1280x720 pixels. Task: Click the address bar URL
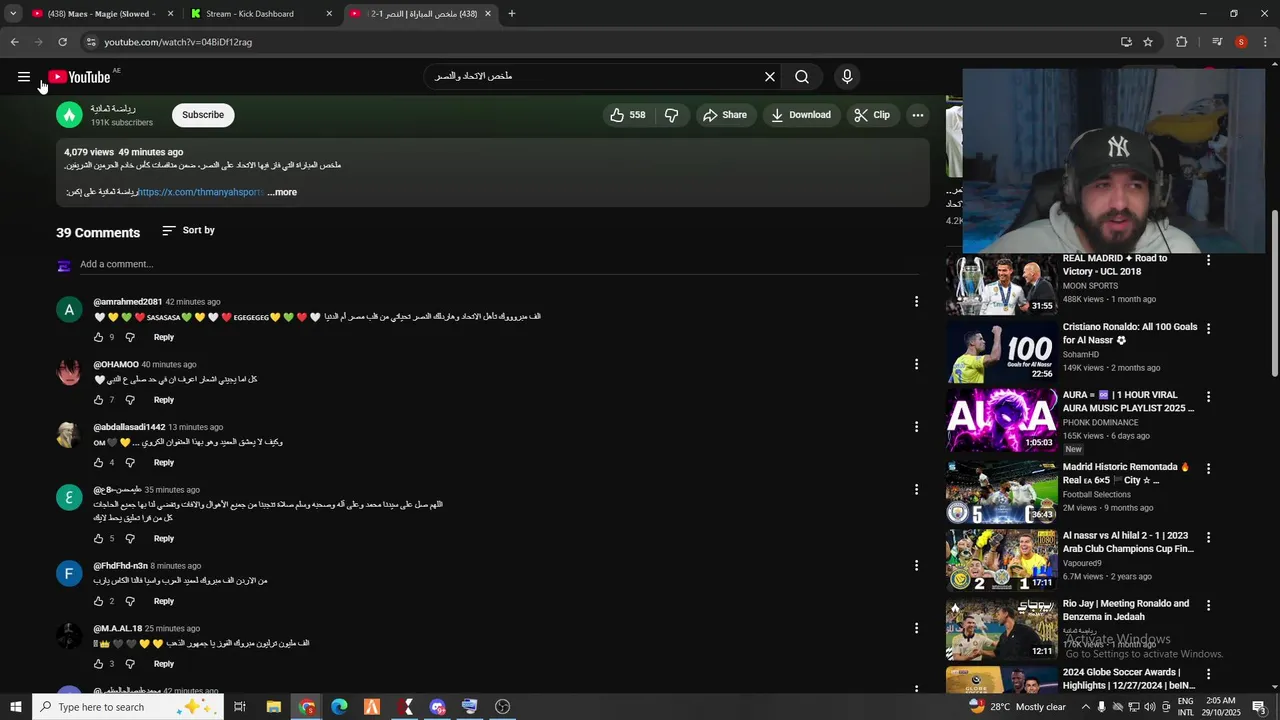coord(178,42)
